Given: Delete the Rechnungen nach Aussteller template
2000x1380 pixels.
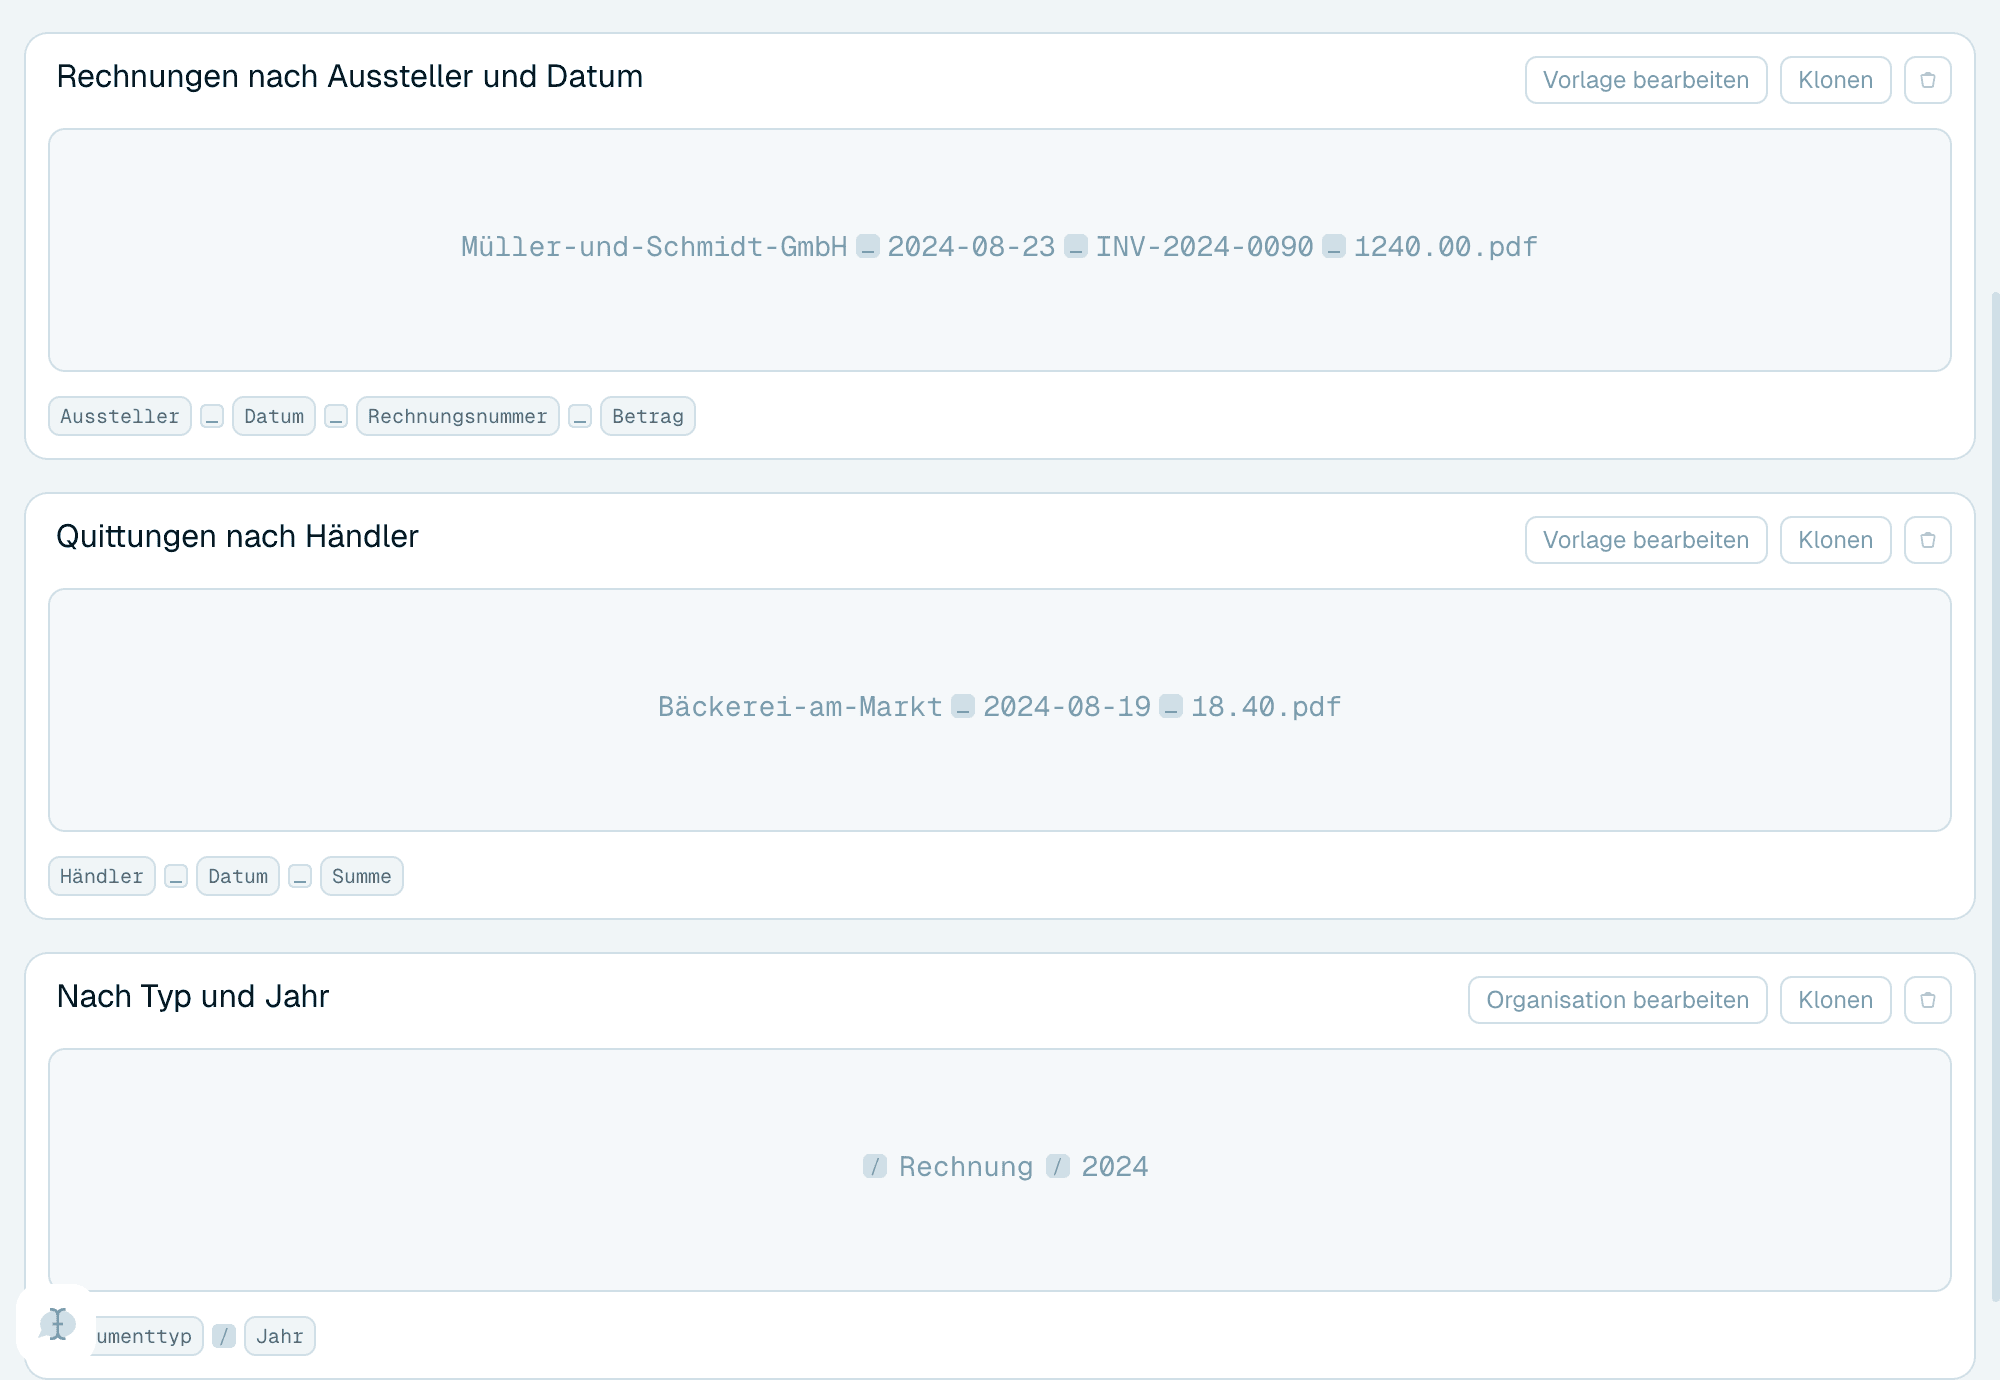Looking at the screenshot, I should [x=1927, y=80].
